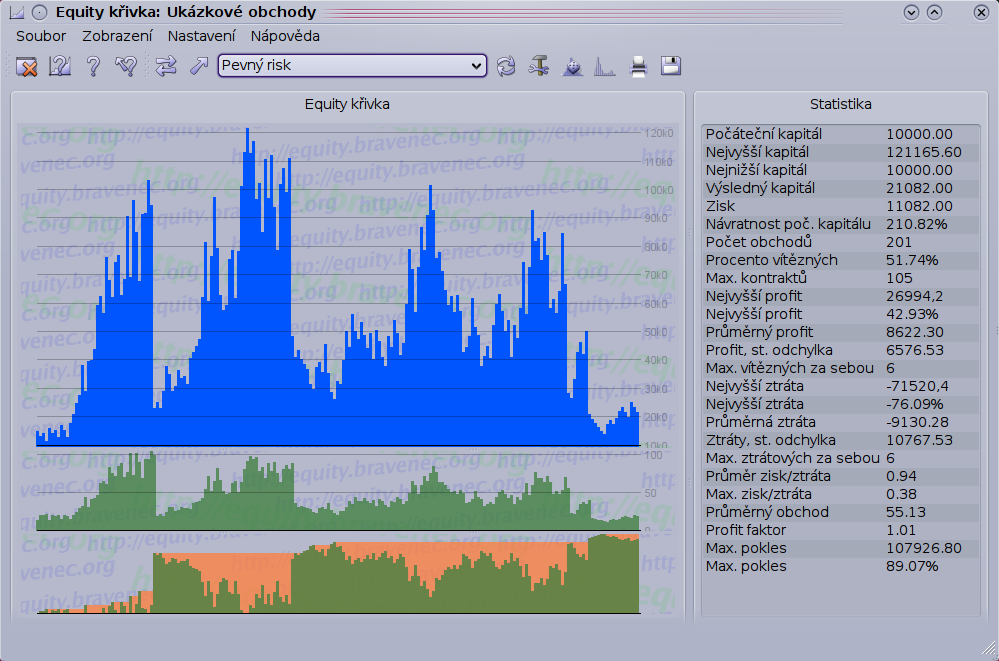Click the window menu icon in title bar

17,13
